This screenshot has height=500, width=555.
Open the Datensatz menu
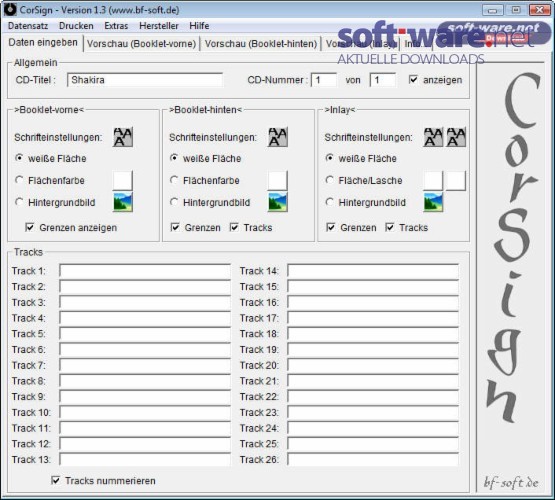(28, 26)
